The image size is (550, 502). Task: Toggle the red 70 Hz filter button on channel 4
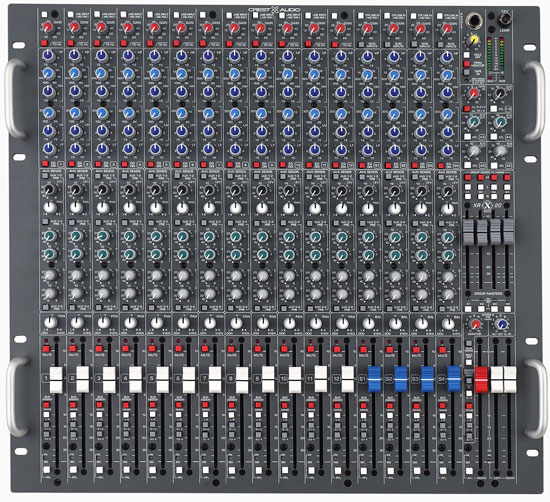click(123, 43)
